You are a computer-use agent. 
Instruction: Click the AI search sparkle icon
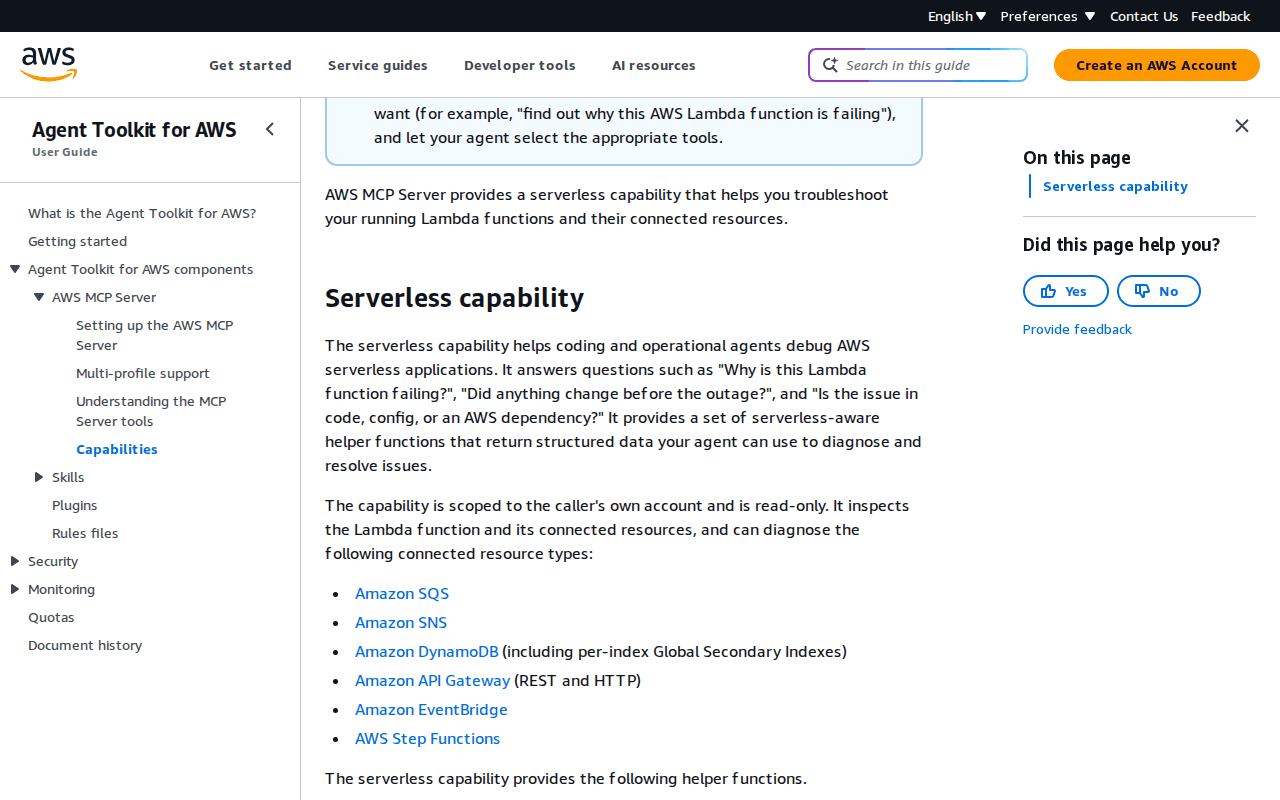830,65
